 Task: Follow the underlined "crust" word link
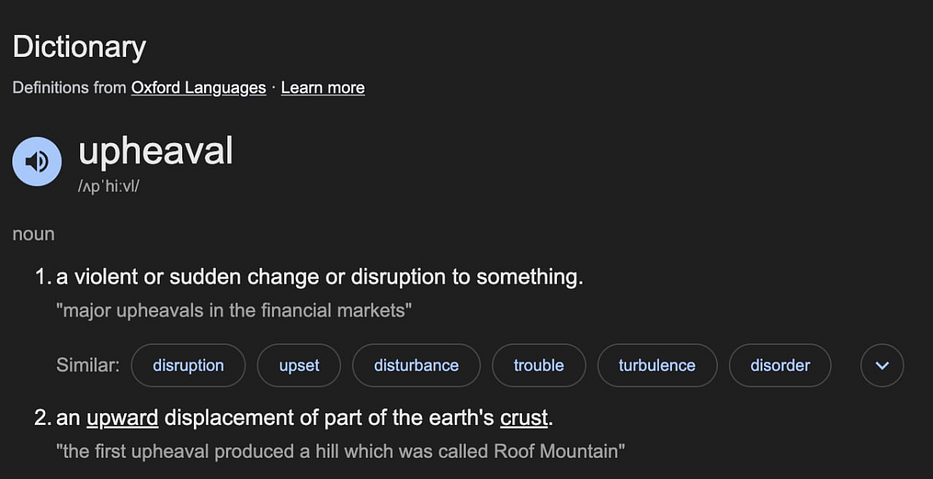pyautogui.click(x=524, y=417)
